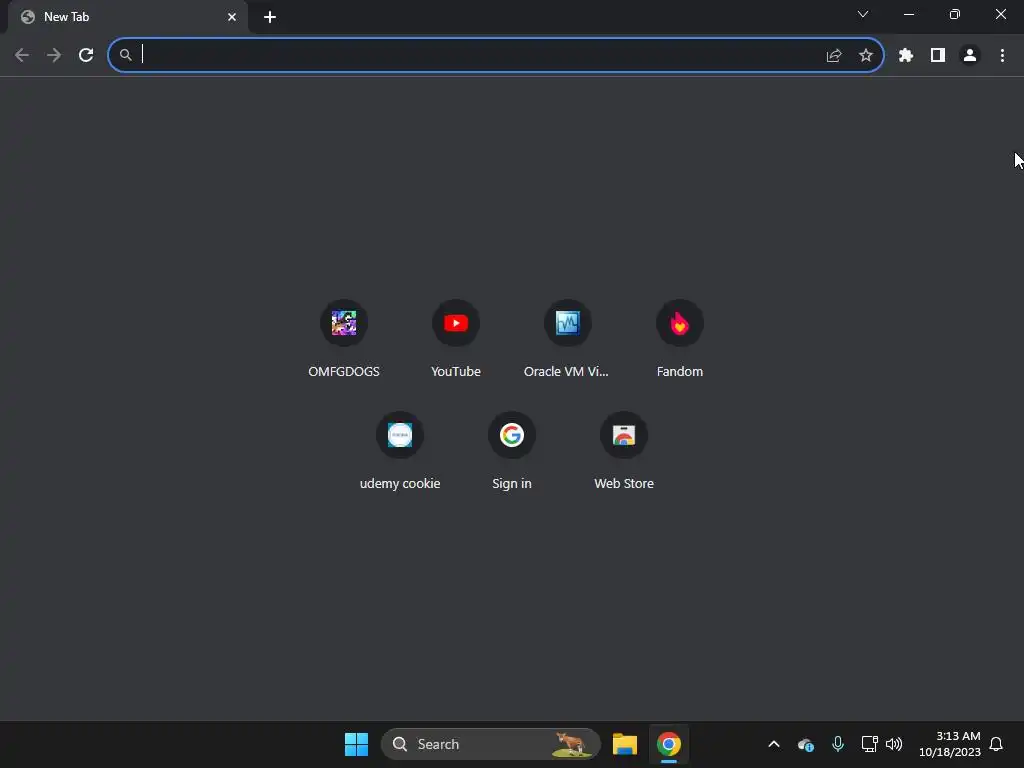The image size is (1024, 768).
Task: Restore down the Chrome window
Action: pos(955,14)
